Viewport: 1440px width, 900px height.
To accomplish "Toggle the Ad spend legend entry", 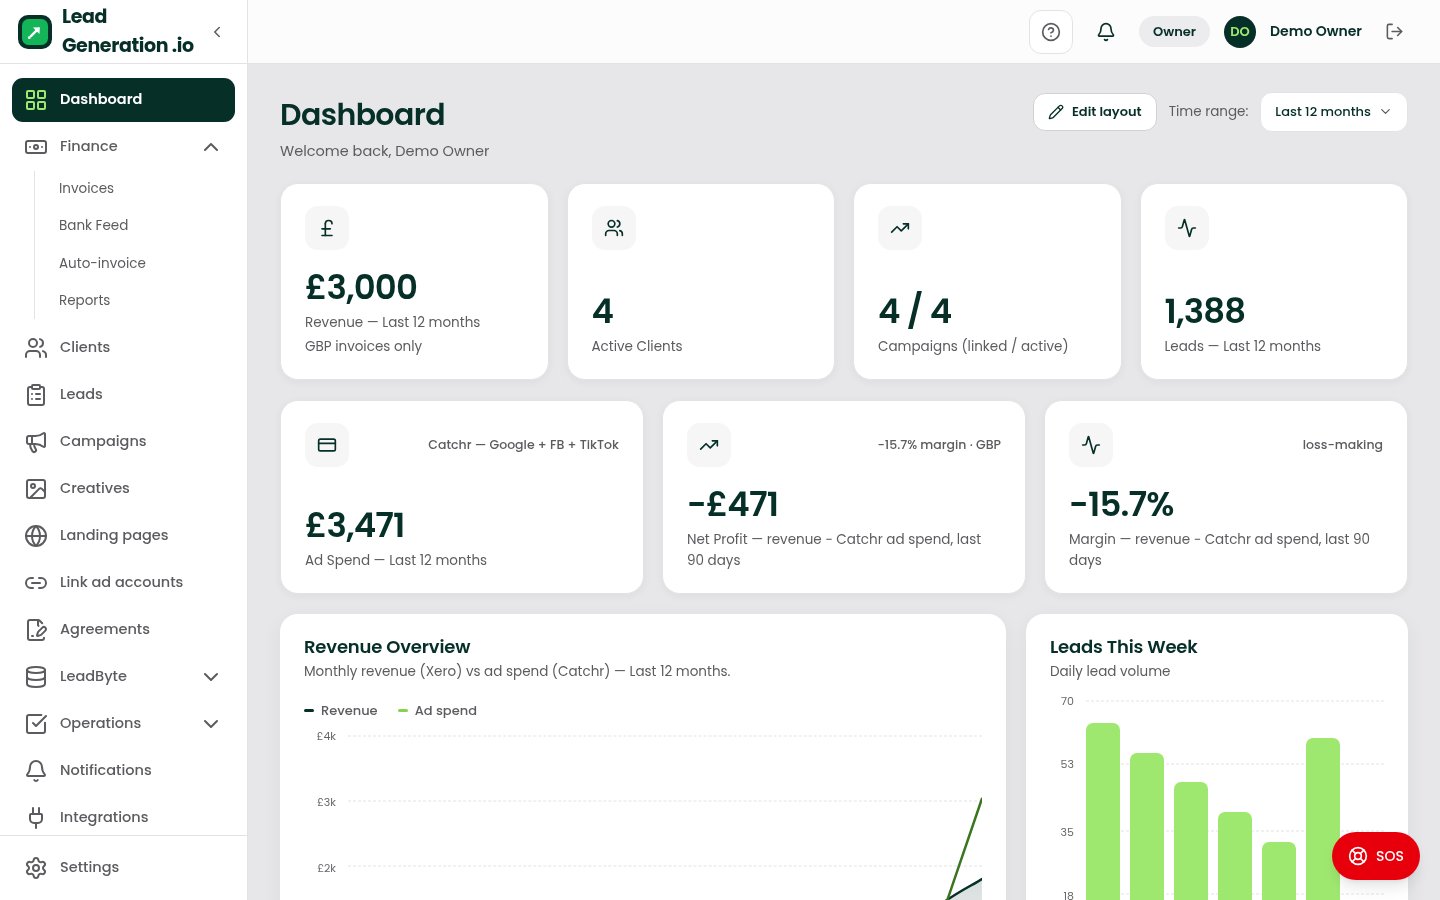I will pyautogui.click(x=437, y=711).
